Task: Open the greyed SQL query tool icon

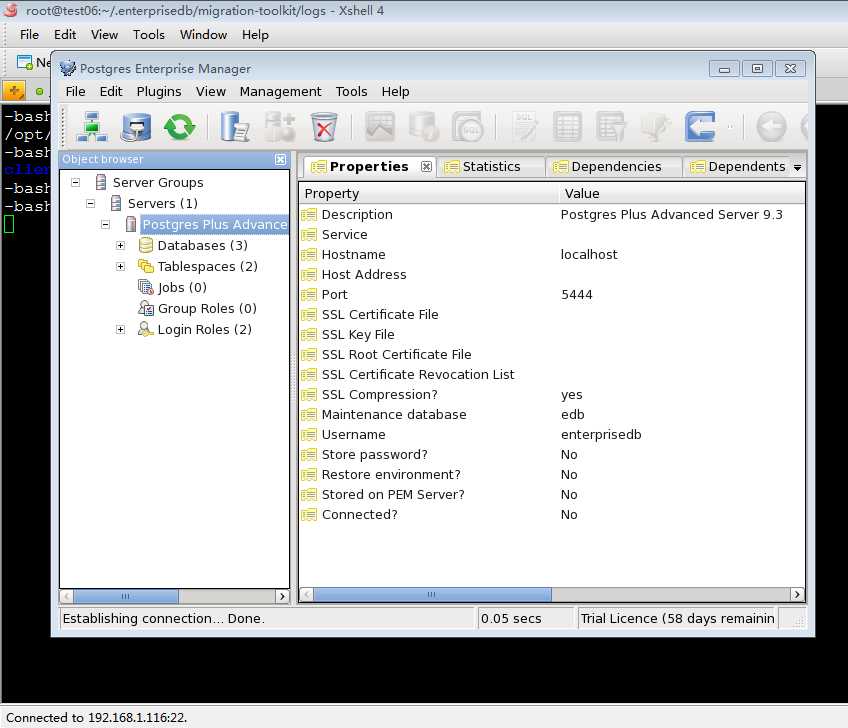Action: [525, 127]
